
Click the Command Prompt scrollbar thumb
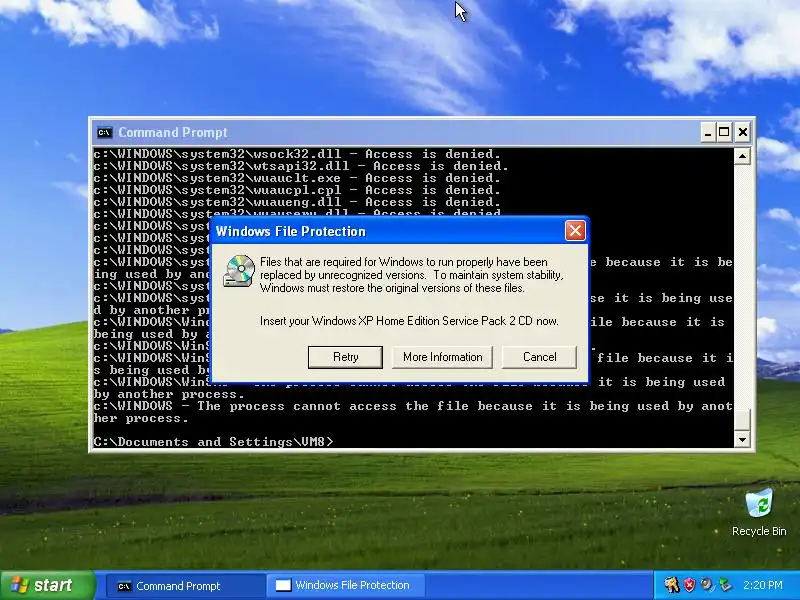pyautogui.click(x=742, y=419)
